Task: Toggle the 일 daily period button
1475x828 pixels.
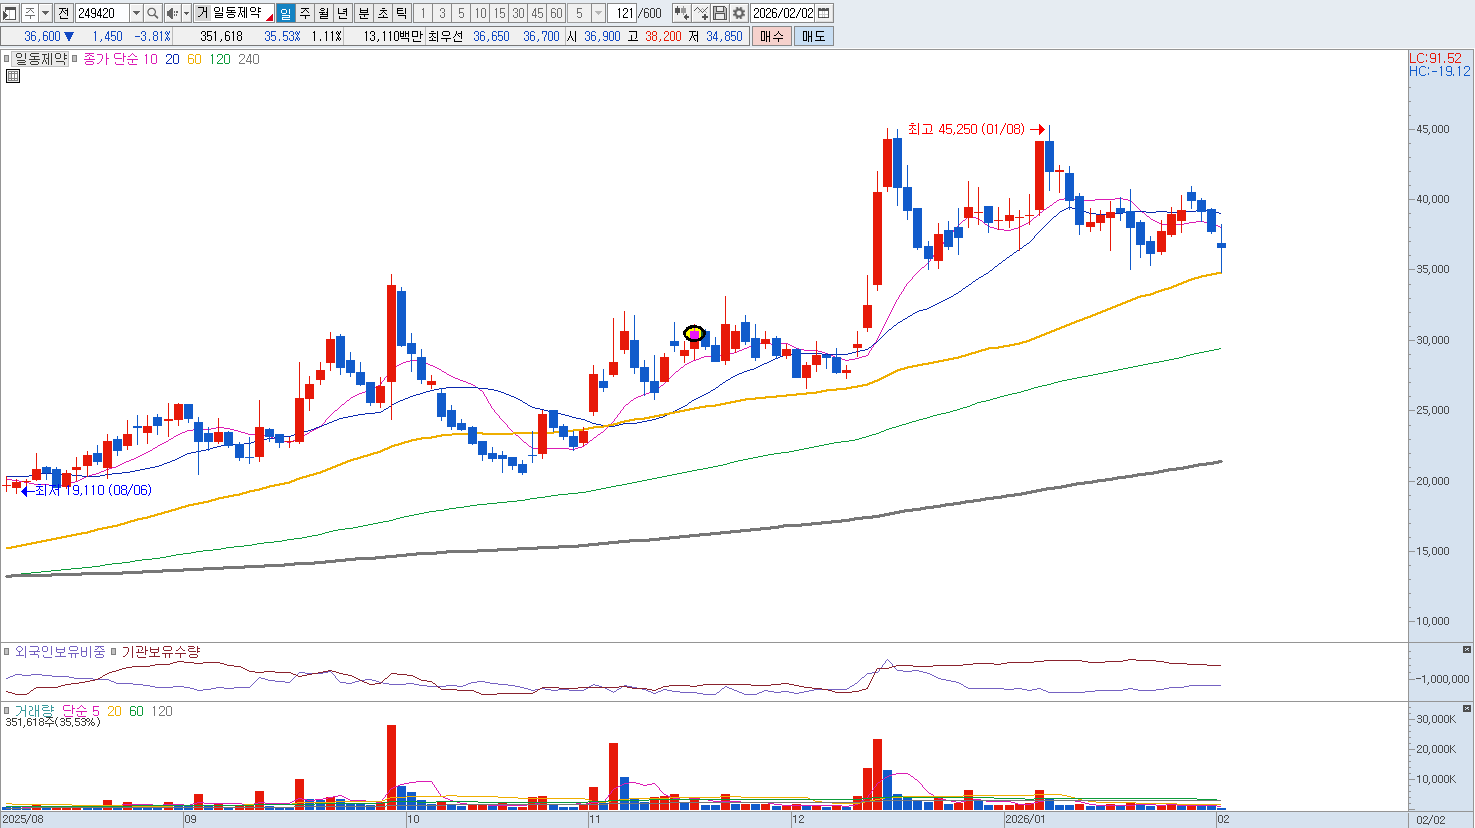Action: click(x=286, y=13)
